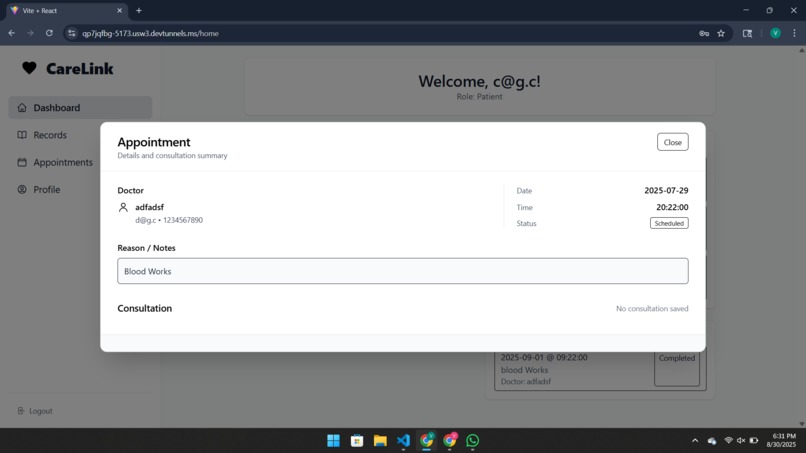Close the Appointment dialog

point(672,142)
